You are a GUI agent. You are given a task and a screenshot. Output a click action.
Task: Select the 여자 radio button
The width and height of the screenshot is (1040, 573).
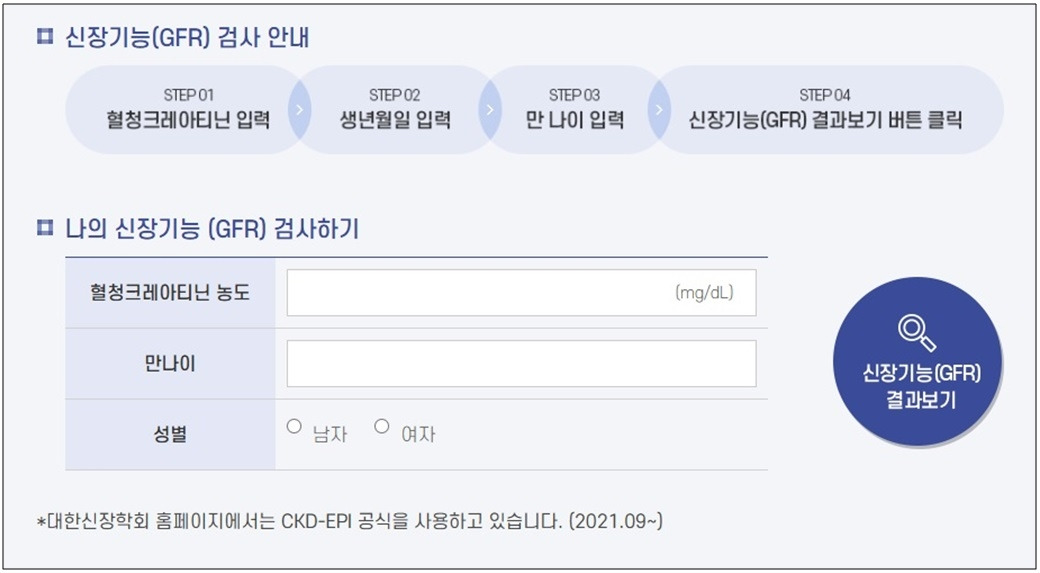381,426
